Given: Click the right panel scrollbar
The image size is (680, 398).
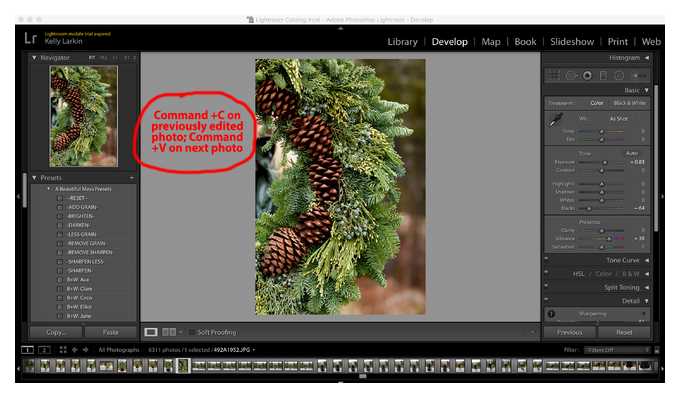Looking at the screenshot, I should coord(656,158).
